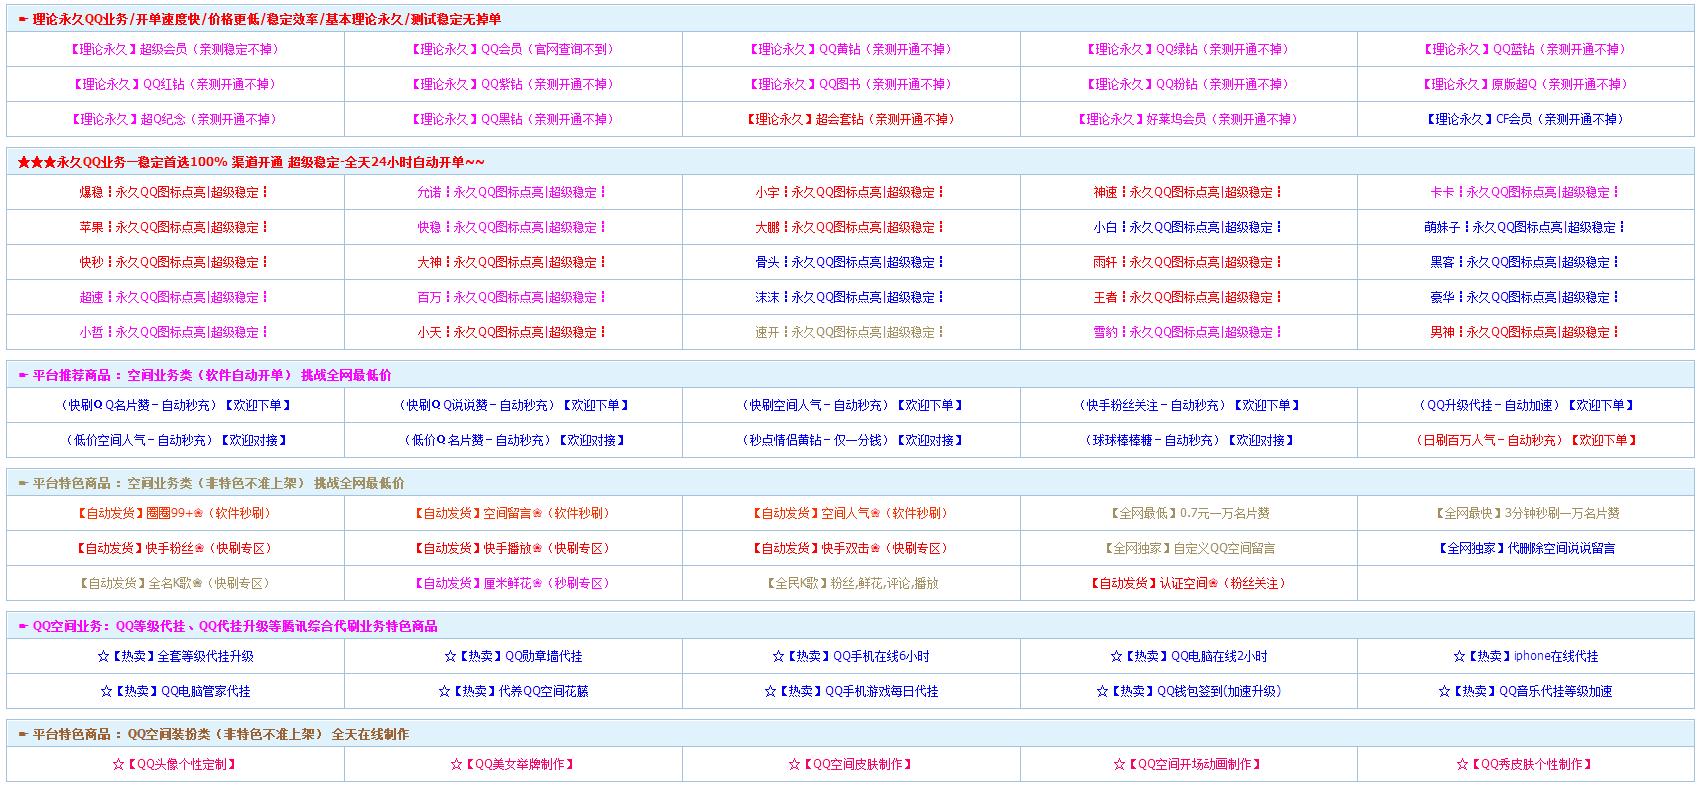Click 爆稳 永久QQ图标点亮 link

pos(175,192)
